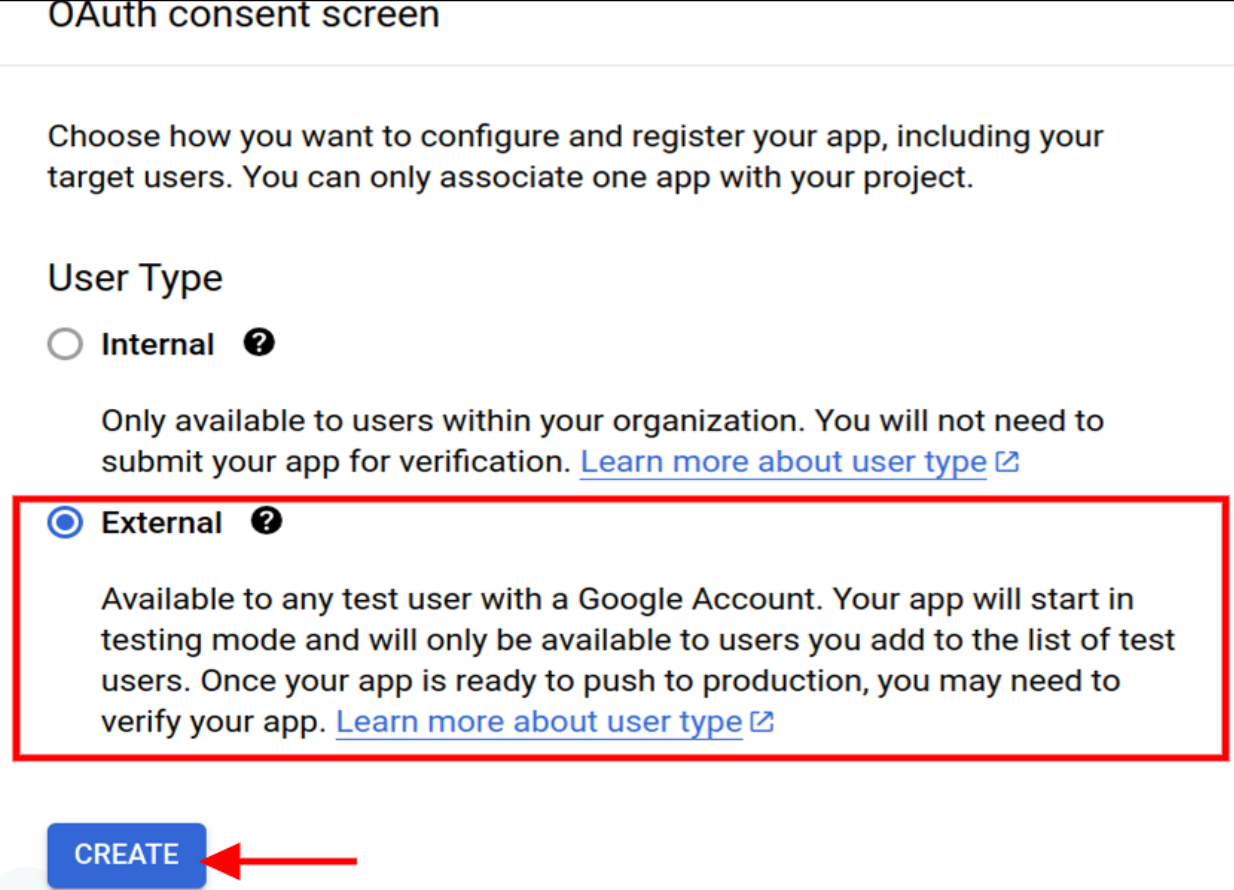Open Learn more link under External description
The image size is (1234, 890).
(x=539, y=722)
